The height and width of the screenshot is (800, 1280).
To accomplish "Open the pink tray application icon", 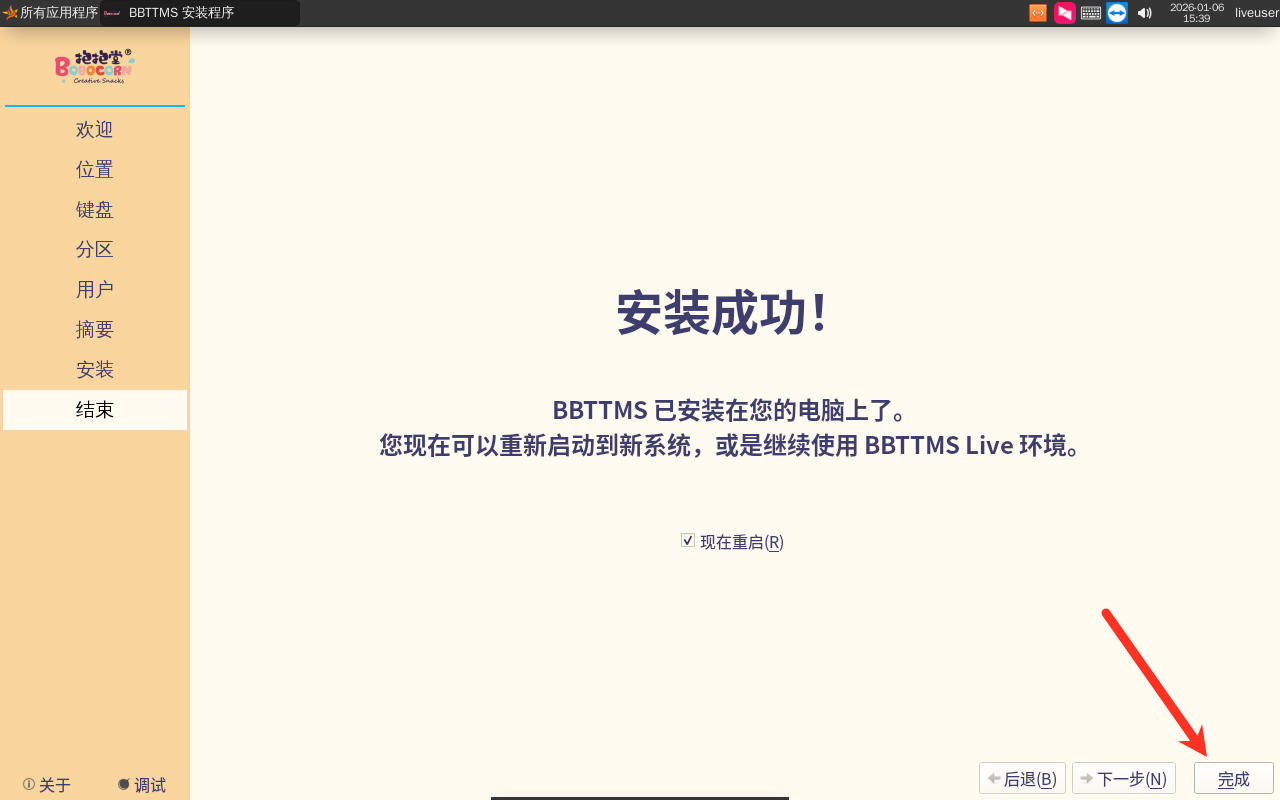I will [1064, 13].
